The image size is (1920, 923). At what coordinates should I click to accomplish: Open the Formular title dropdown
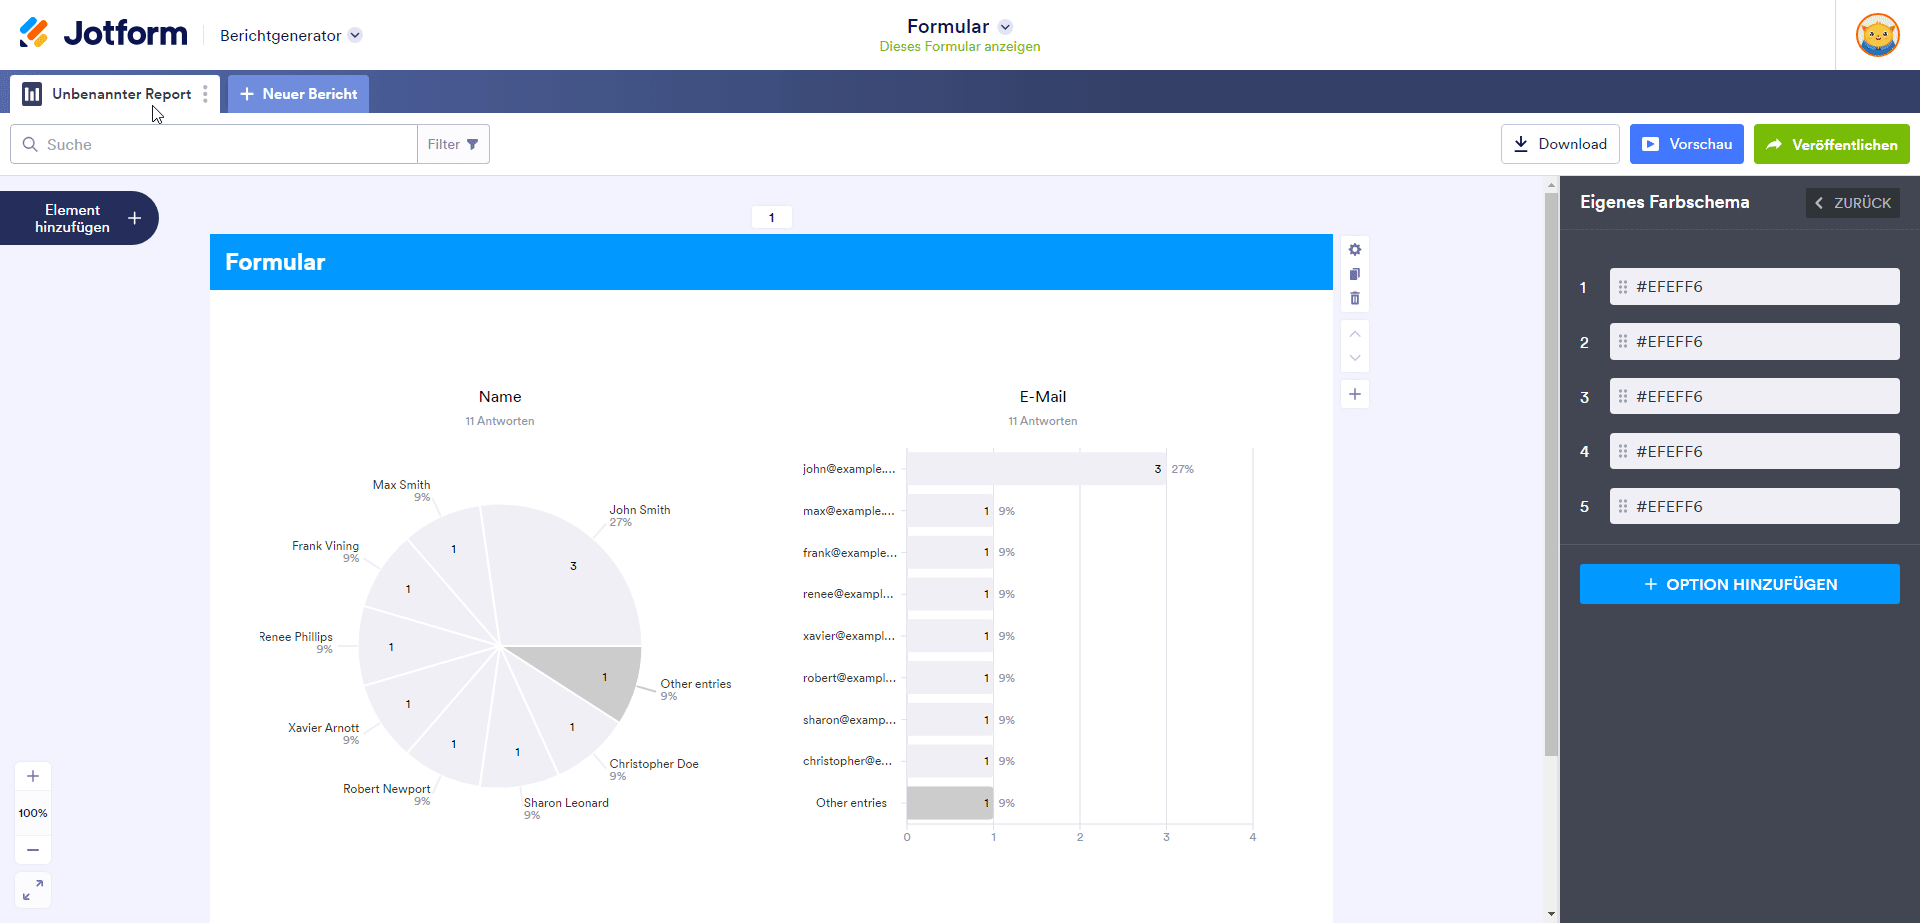tap(1005, 27)
